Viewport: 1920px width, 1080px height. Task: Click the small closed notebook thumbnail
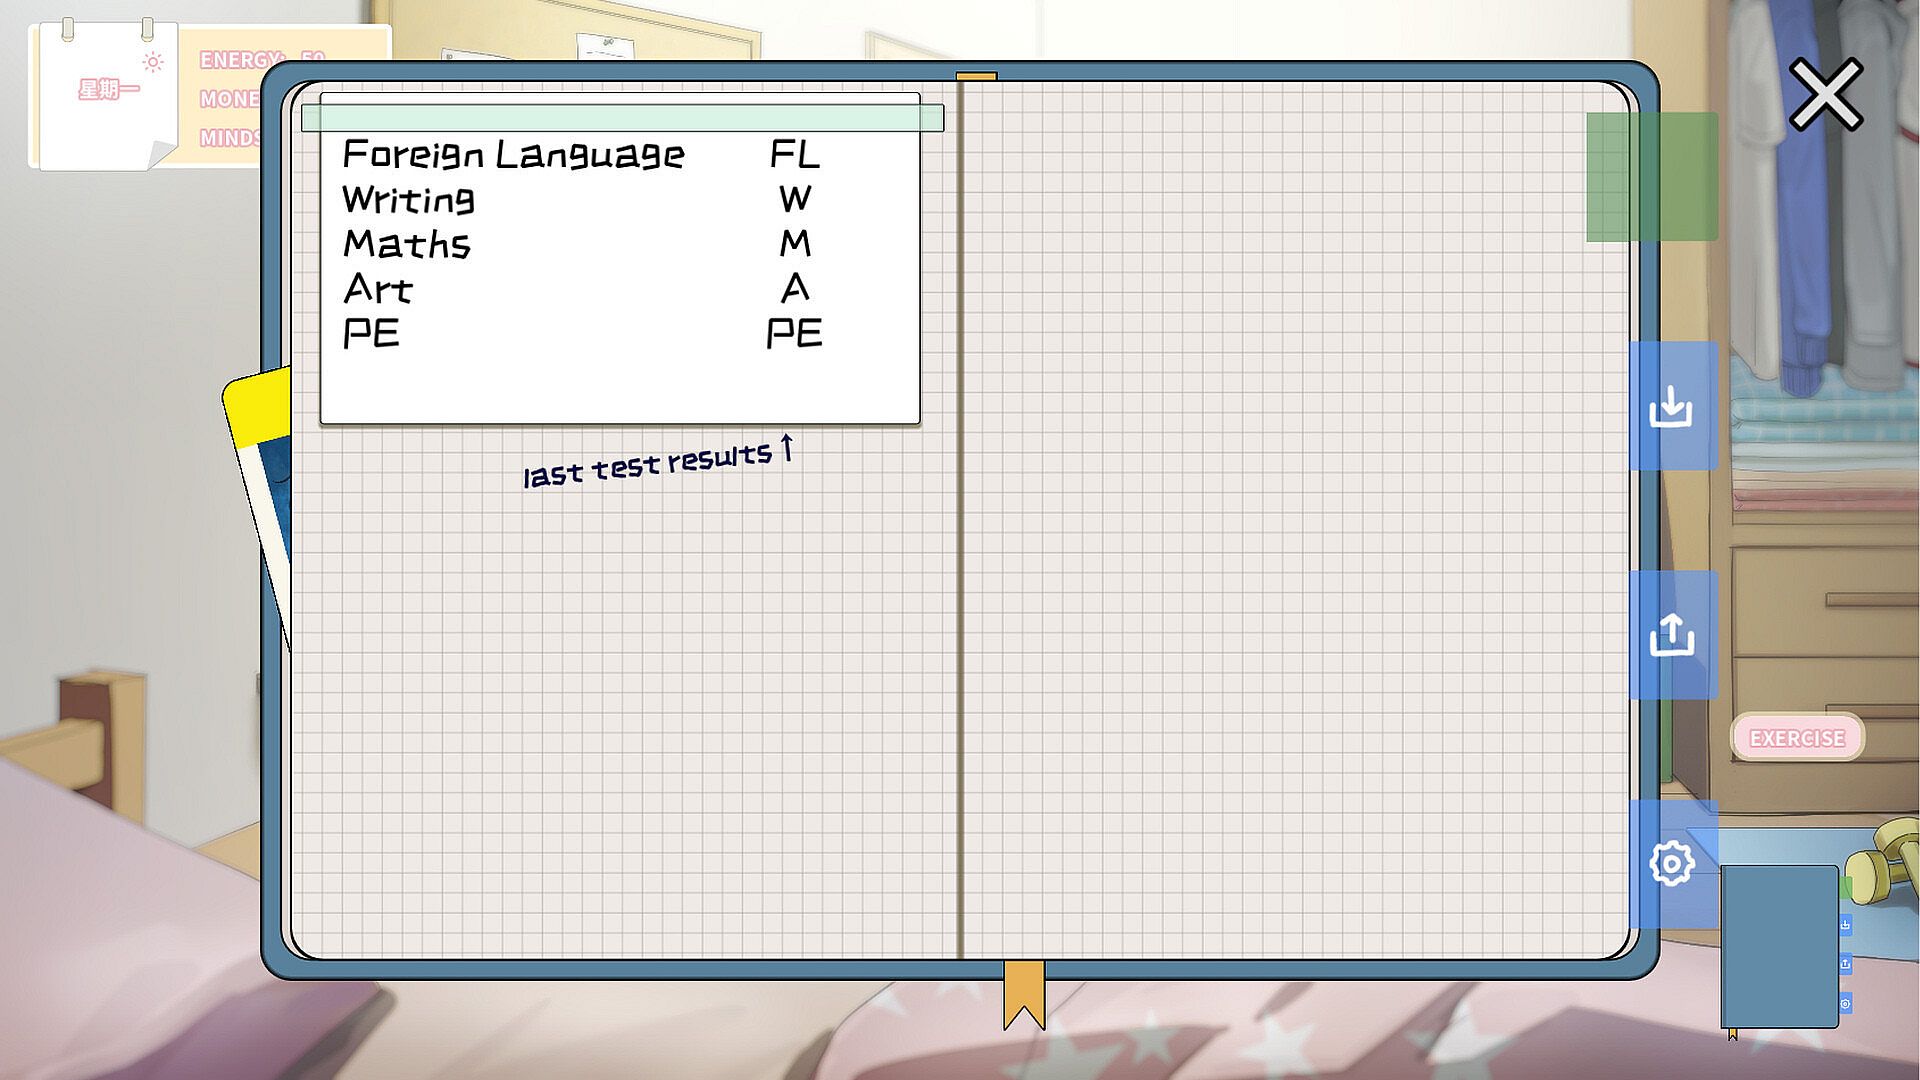tap(1778, 946)
